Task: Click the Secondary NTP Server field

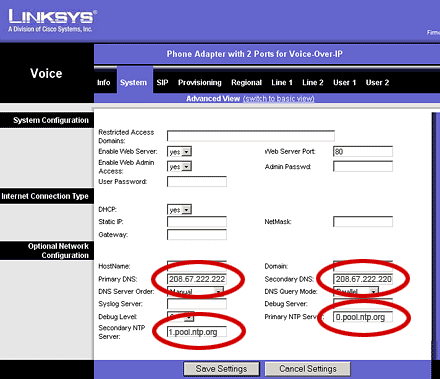Action: [197, 332]
